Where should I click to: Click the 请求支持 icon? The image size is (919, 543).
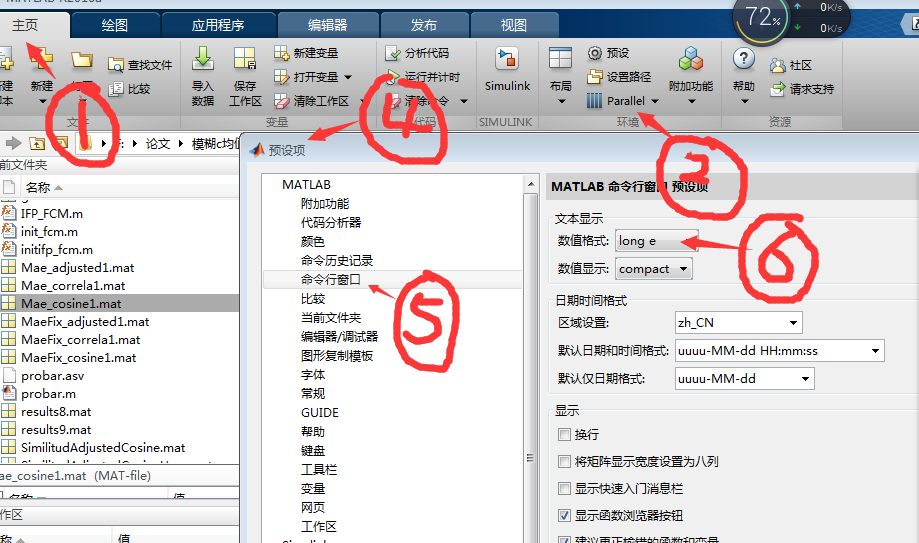point(777,89)
